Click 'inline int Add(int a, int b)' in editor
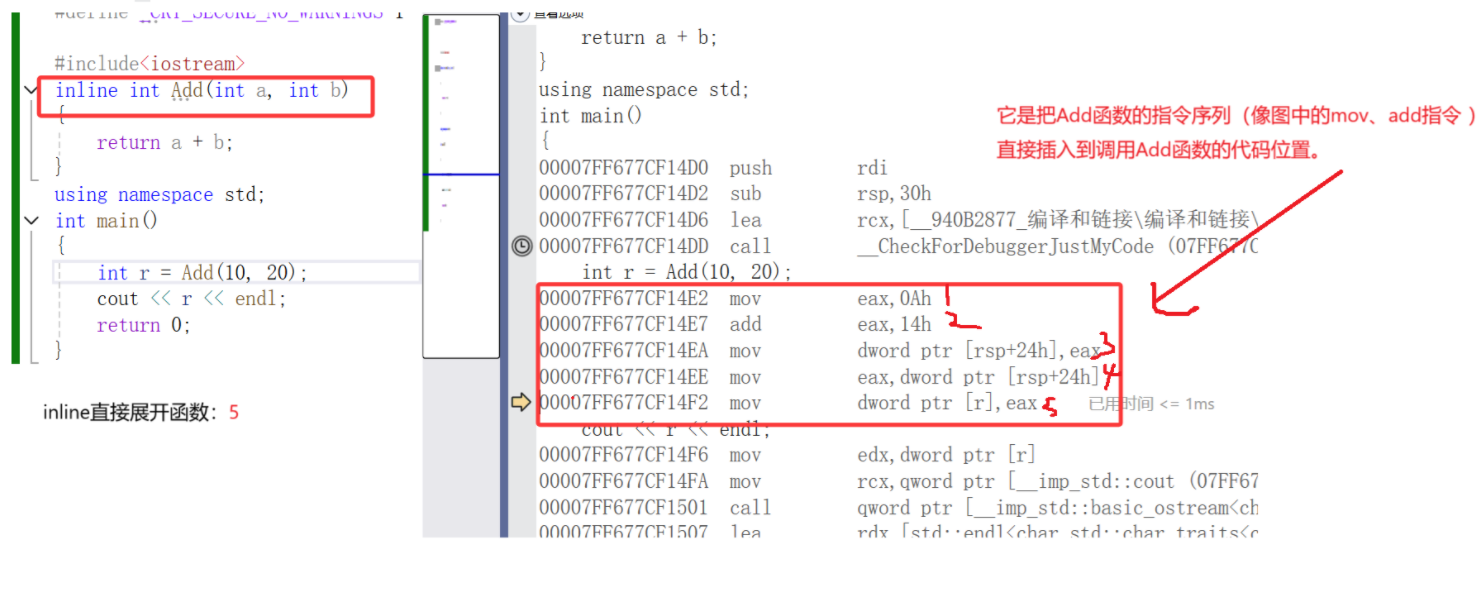The image size is (1478, 596). click(x=202, y=91)
